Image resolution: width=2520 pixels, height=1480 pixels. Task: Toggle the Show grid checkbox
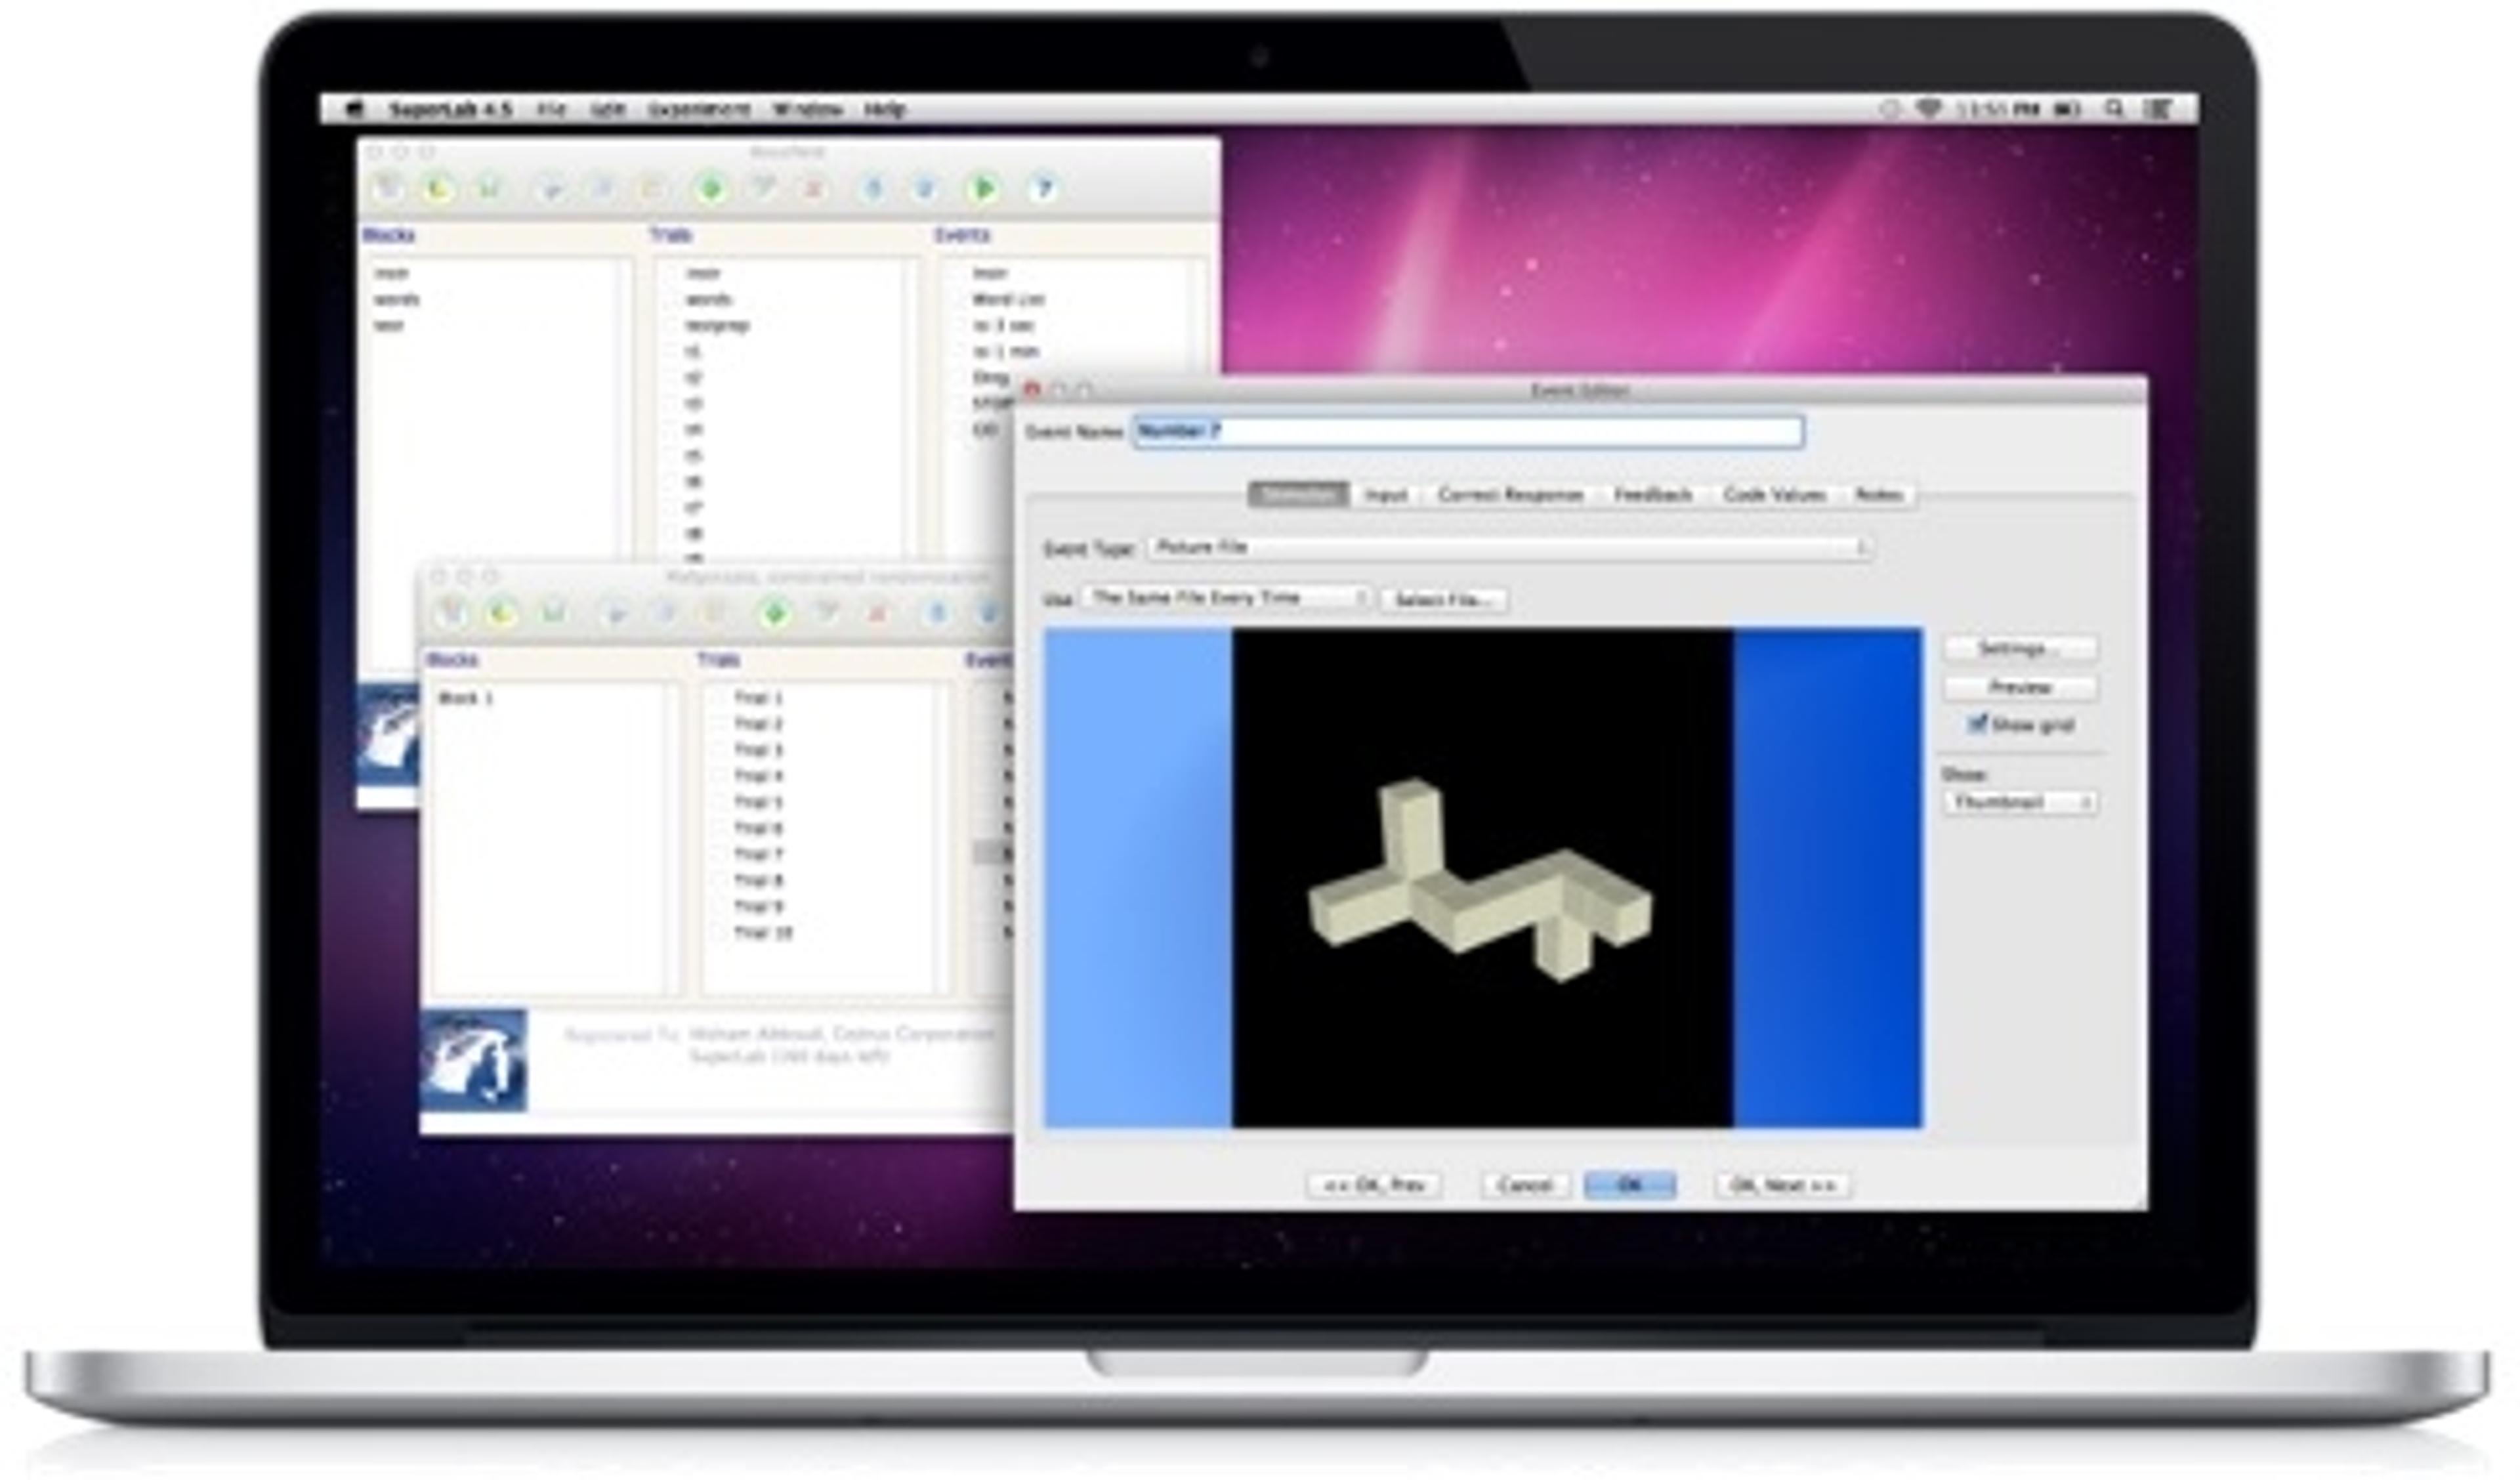click(x=1977, y=724)
